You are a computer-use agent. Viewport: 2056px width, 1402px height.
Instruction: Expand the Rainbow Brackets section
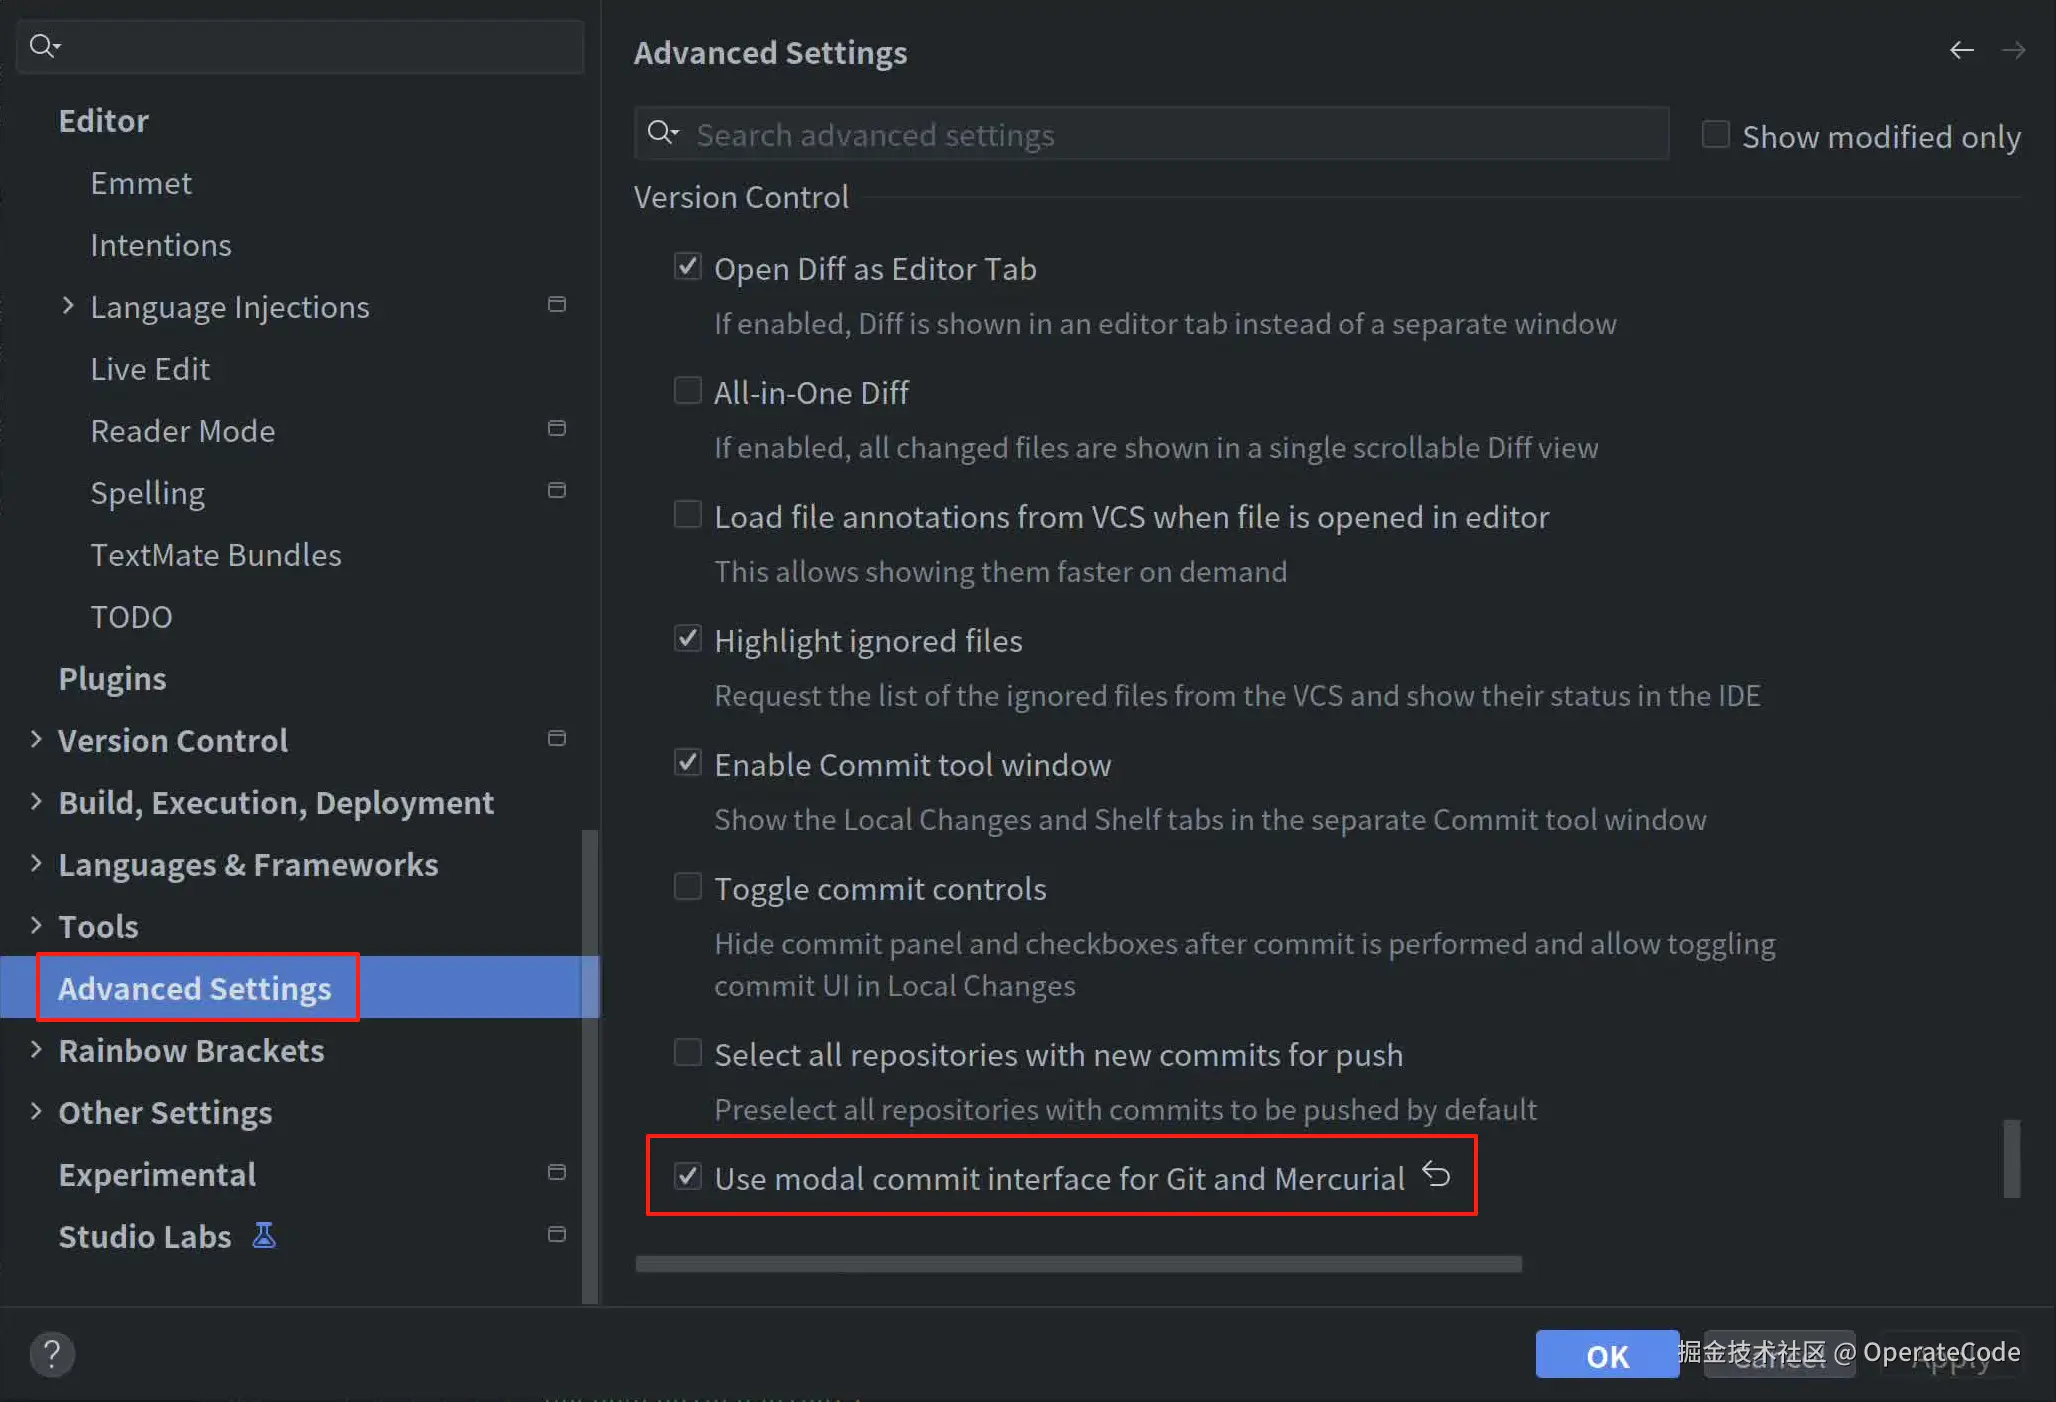[x=36, y=1049]
